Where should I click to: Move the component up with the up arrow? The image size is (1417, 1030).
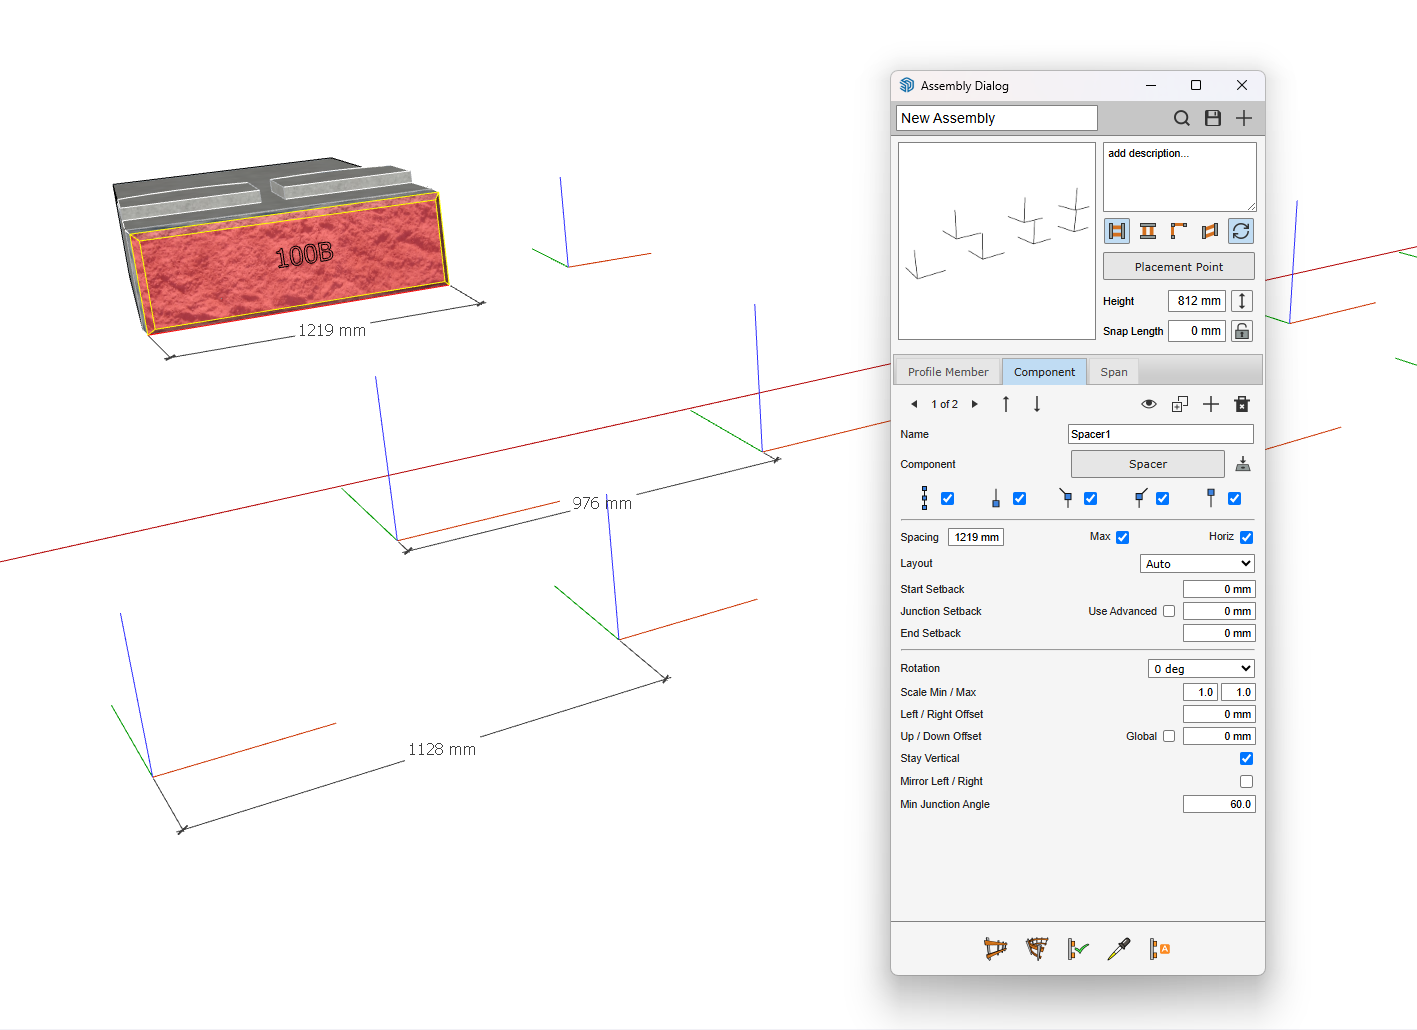tap(1006, 404)
